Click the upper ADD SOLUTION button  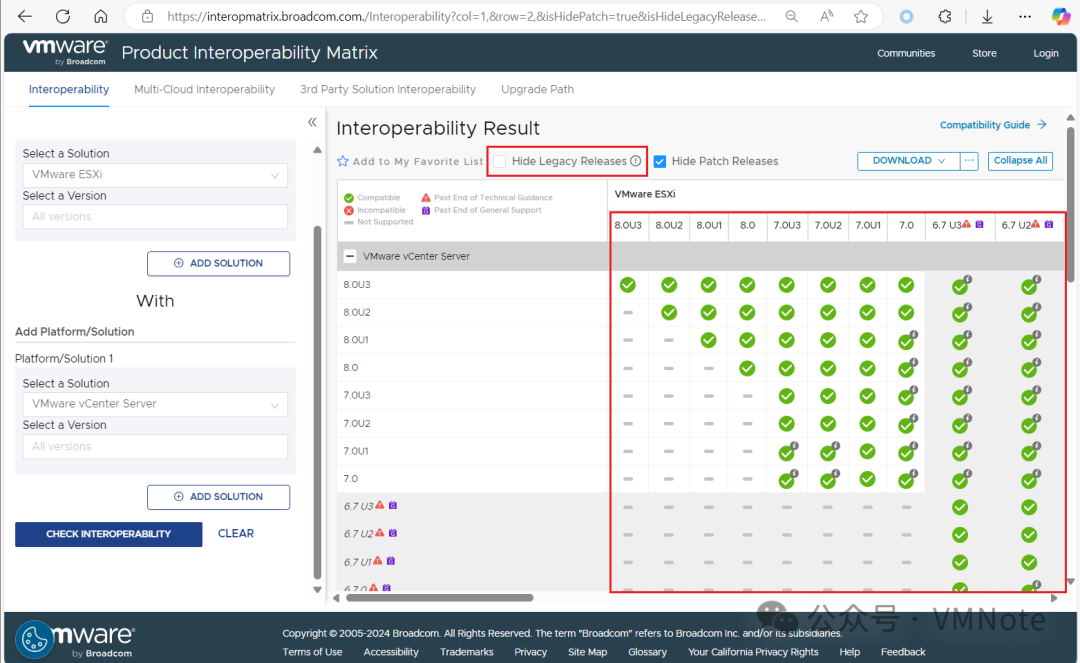coord(218,264)
